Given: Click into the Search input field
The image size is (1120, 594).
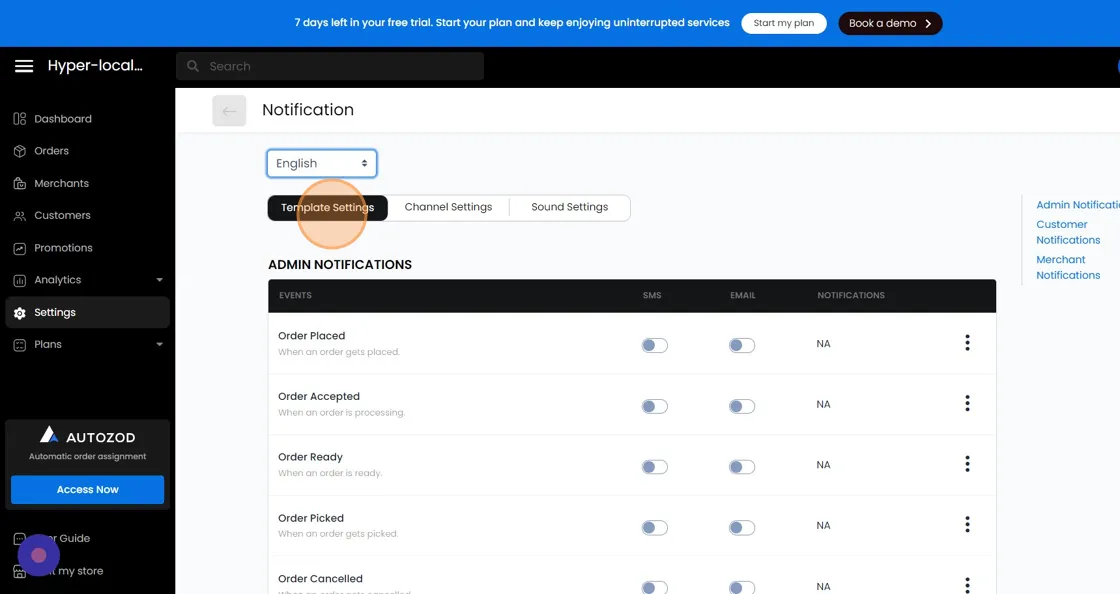Looking at the screenshot, I should 330,66.
